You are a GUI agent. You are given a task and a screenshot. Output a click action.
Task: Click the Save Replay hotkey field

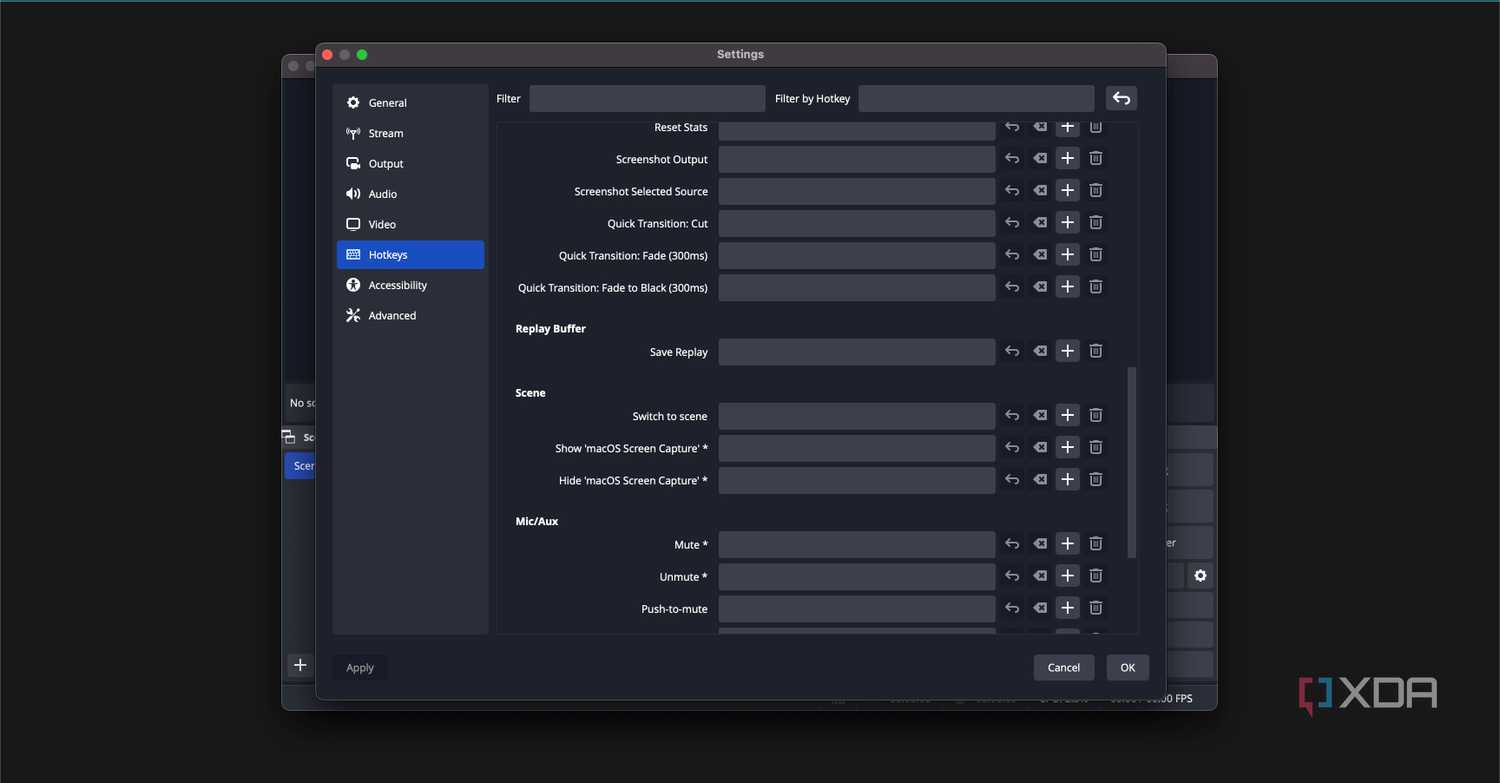pyautogui.click(x=857, y=352)
